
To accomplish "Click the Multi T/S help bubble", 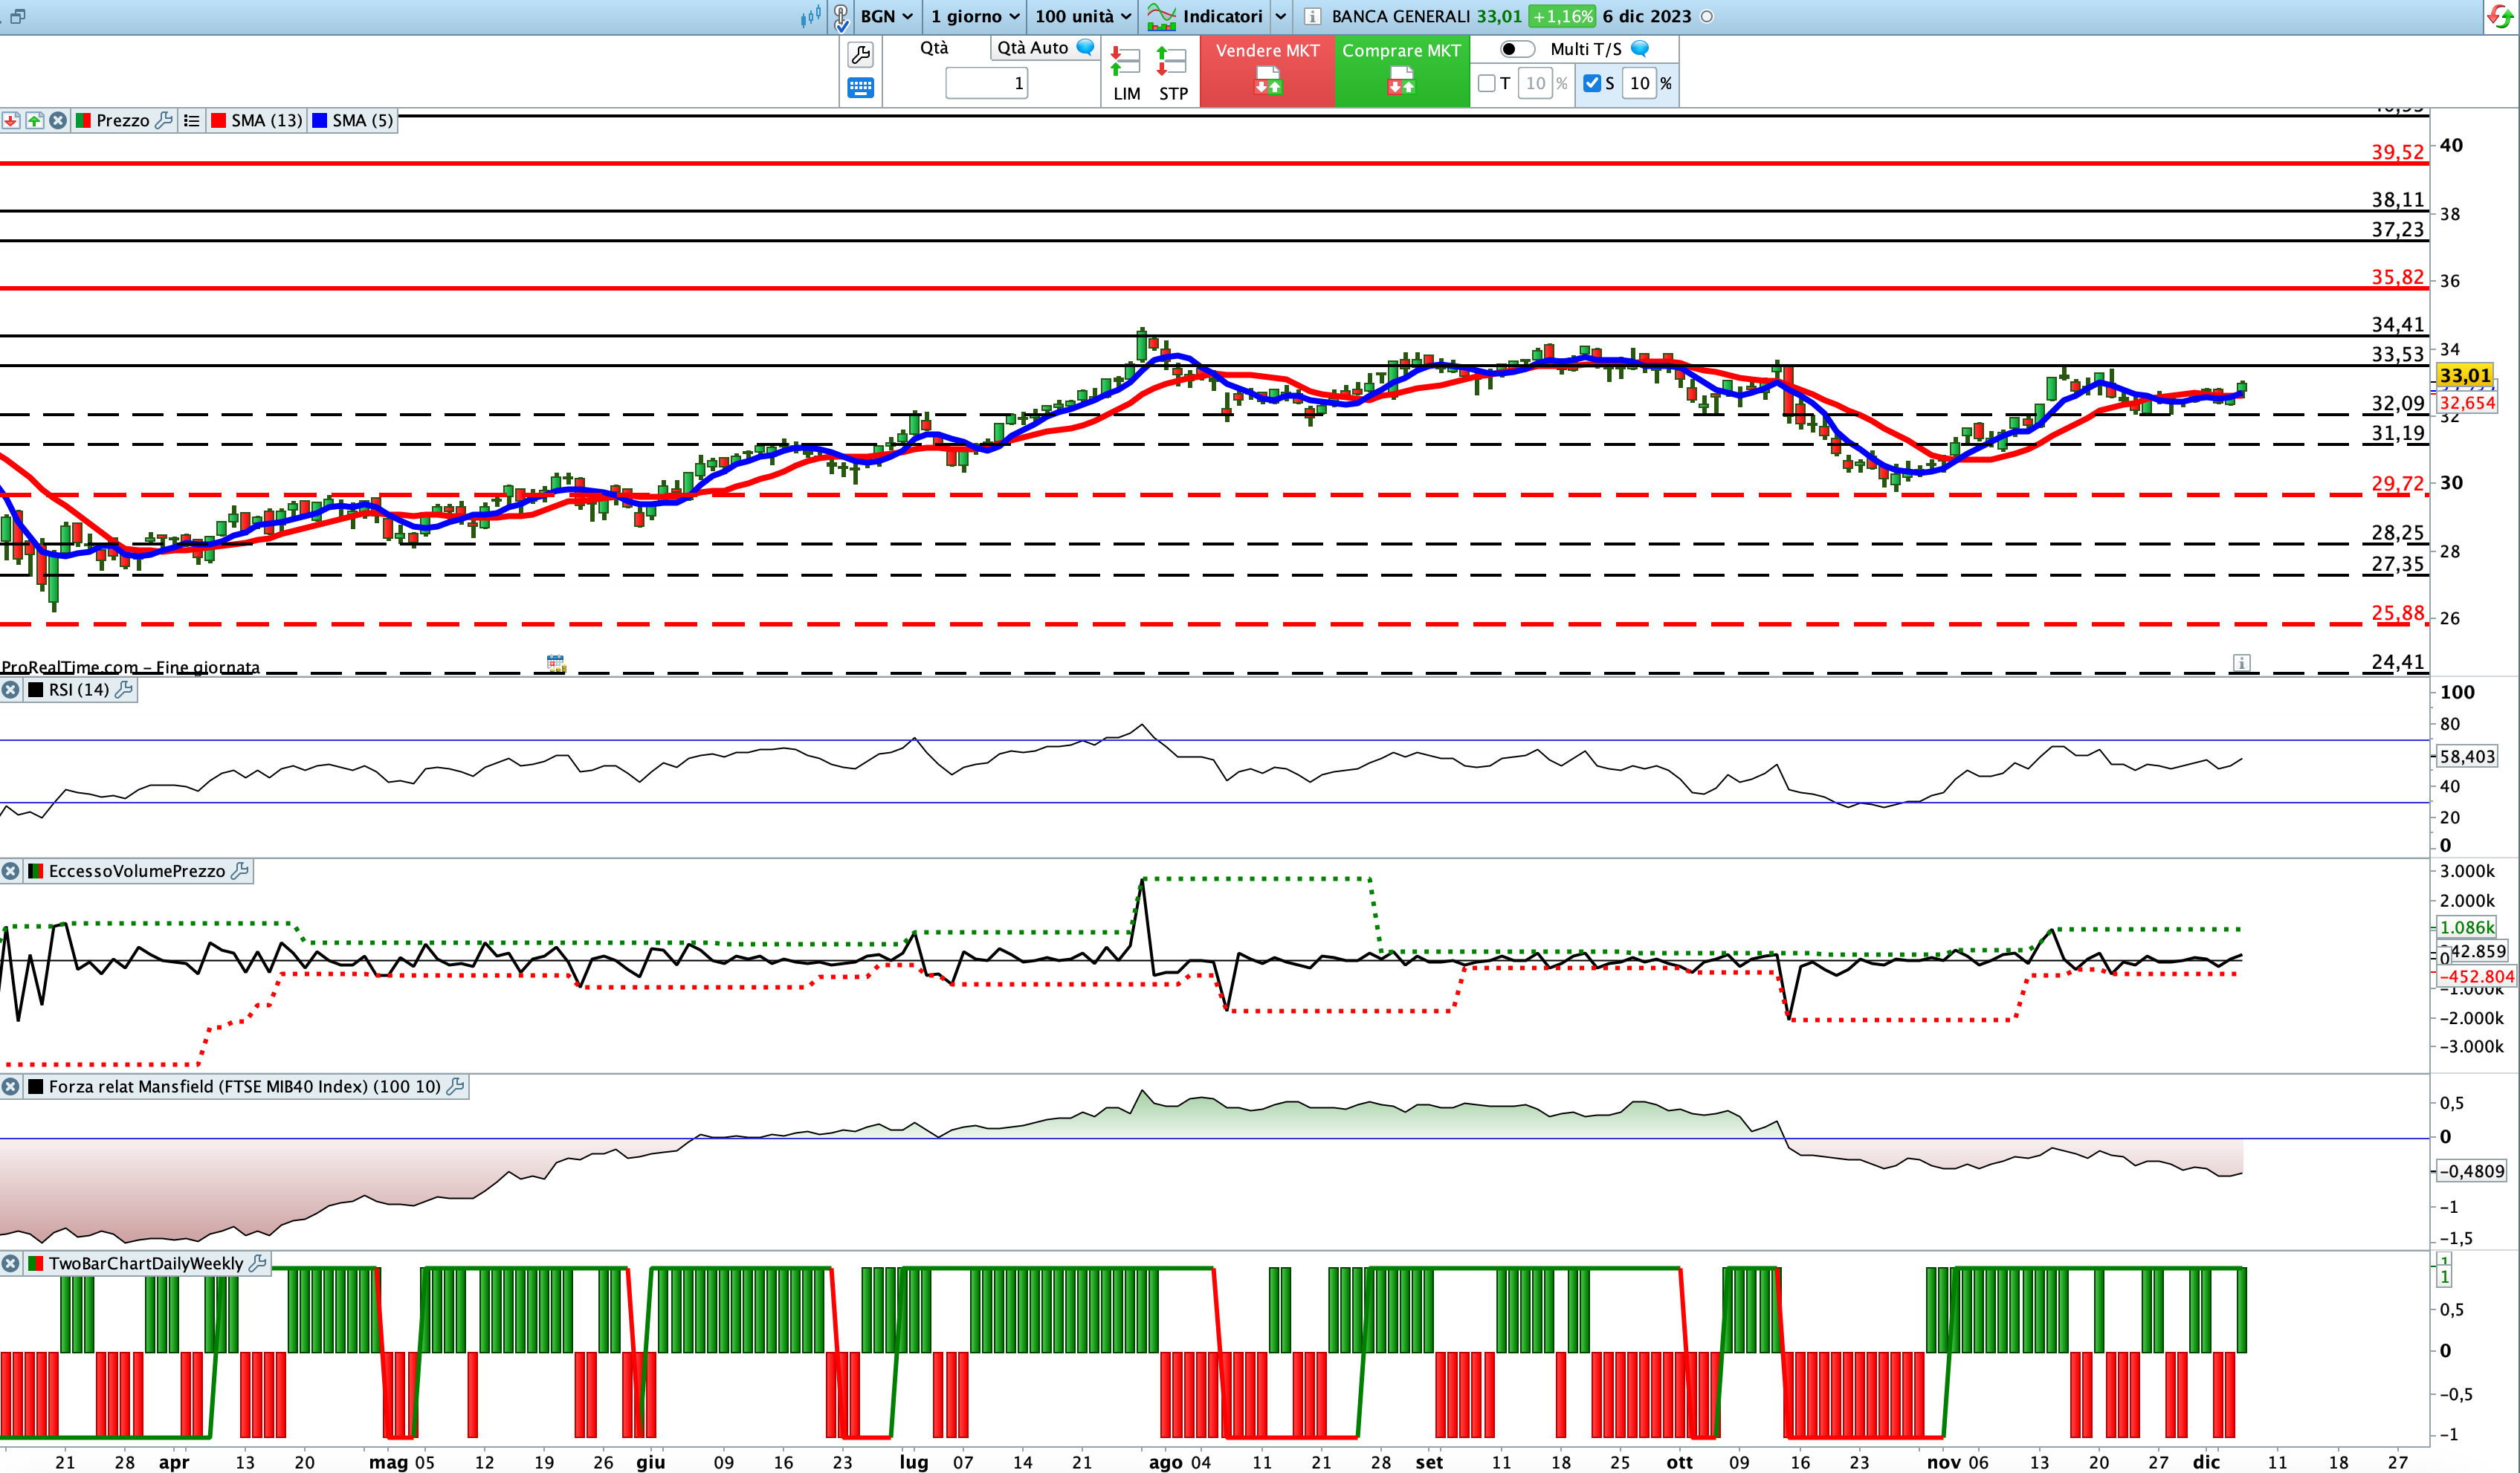I will click(x=1640, y=48).
